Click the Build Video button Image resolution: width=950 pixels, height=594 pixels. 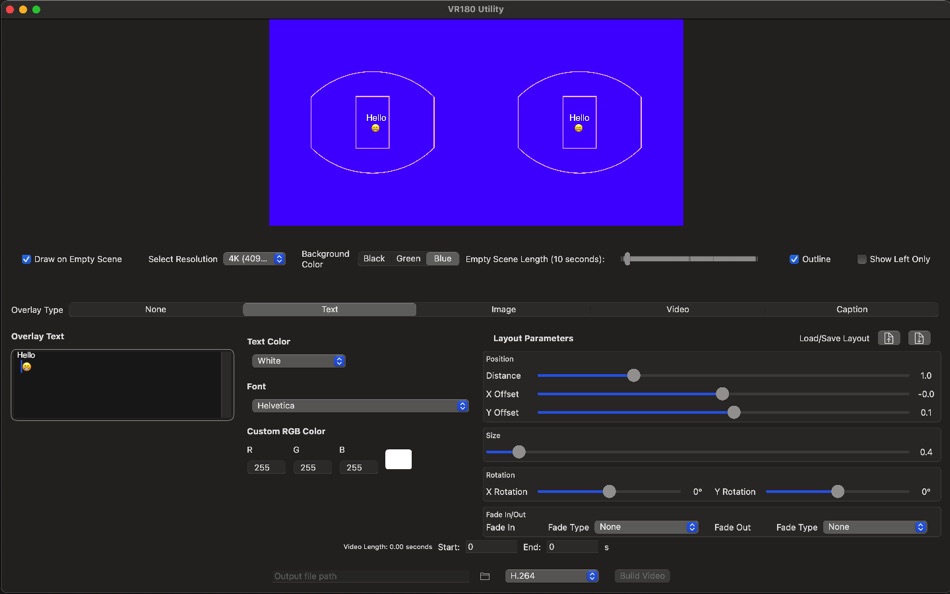click(642, 576)
